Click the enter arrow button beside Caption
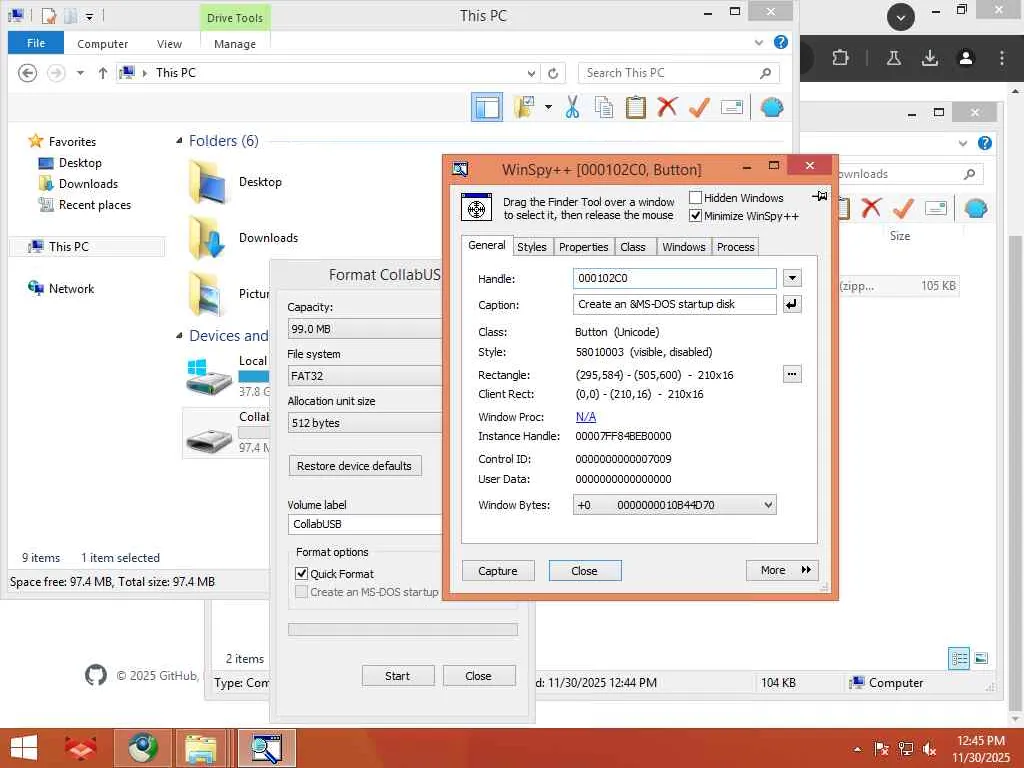The width and height of the screenshot is (1024, 768). (792, 304)
